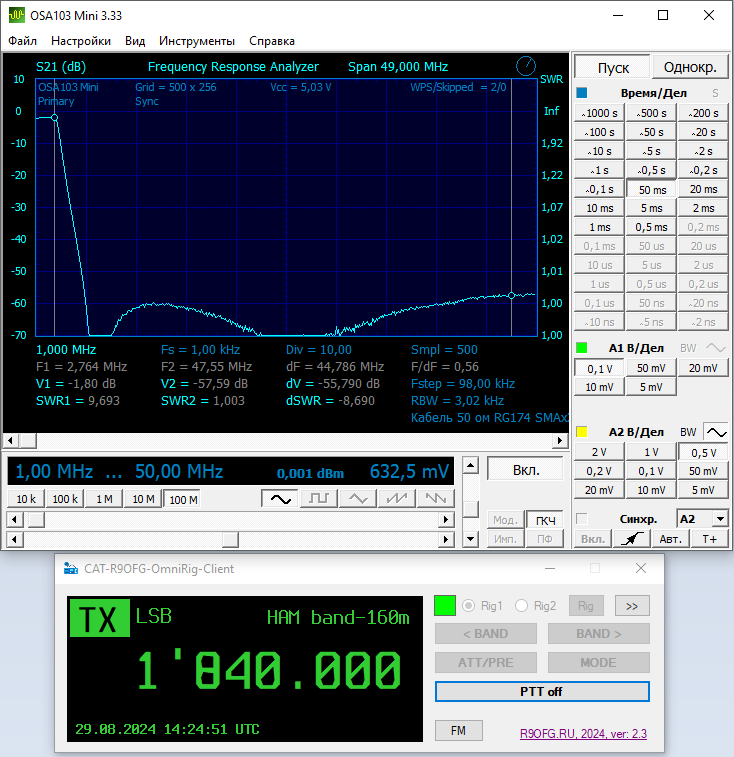Click the blue Time/Div color square
This screenshot has width=734, height=757.
pyautogui.click(x=581, y=92)
